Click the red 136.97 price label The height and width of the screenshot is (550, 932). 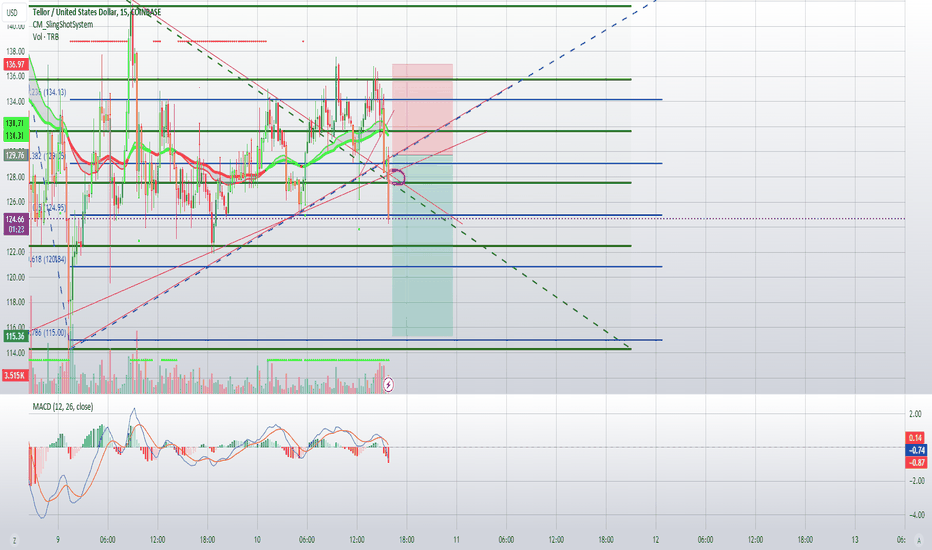pos(15,64)
